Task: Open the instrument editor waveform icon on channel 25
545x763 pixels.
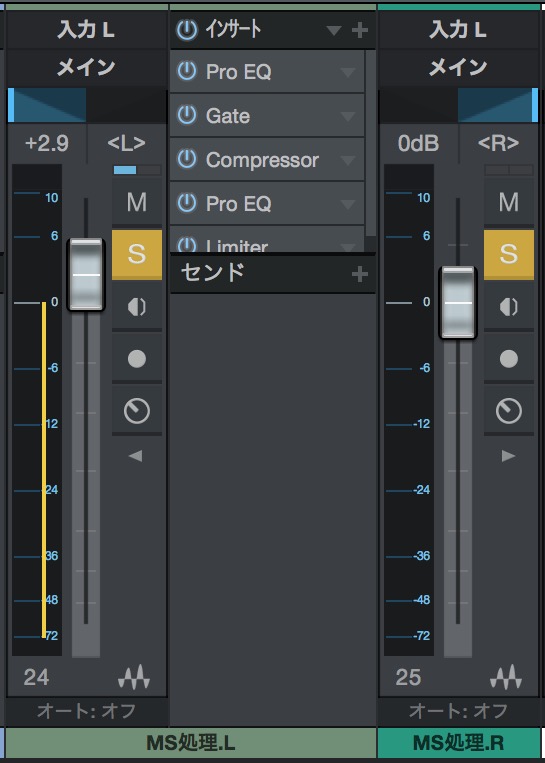Action: pos(506,676)
